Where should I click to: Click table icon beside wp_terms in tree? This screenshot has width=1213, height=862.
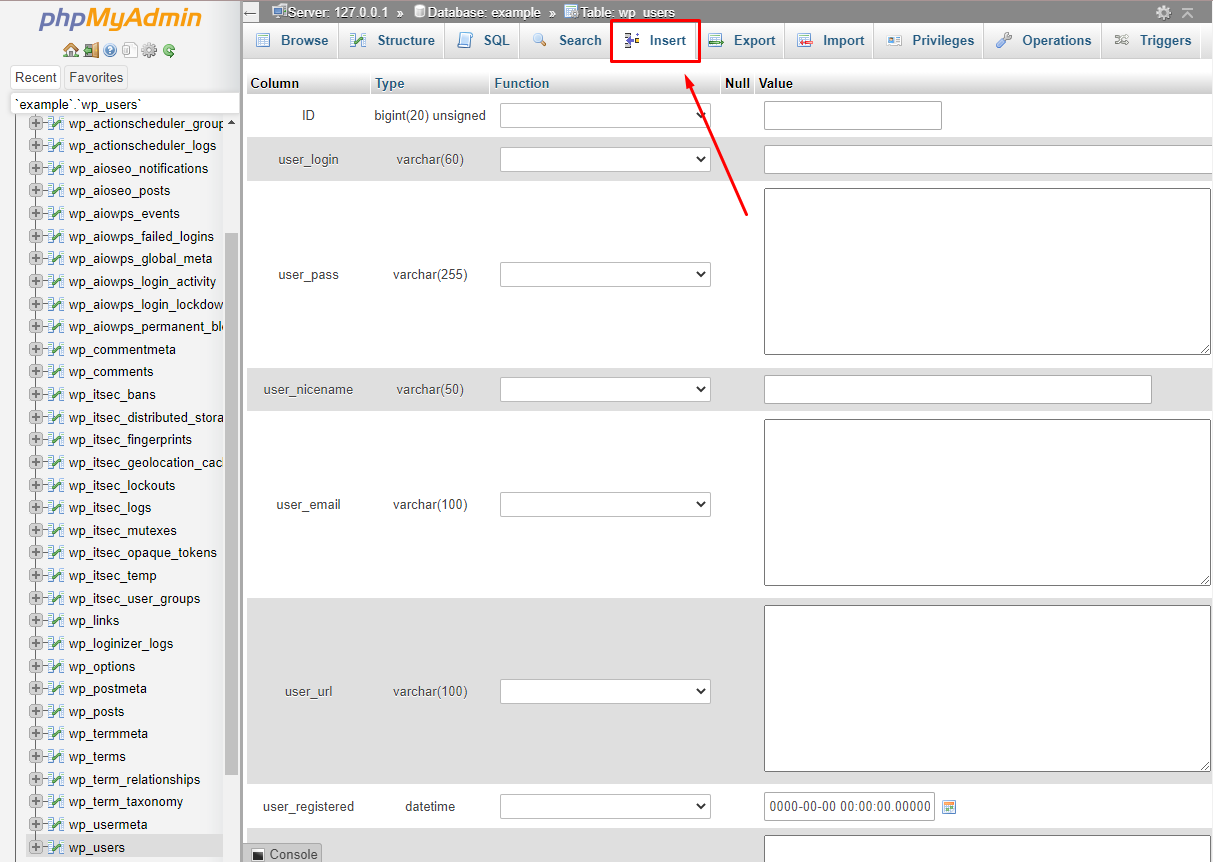[56, 756]
